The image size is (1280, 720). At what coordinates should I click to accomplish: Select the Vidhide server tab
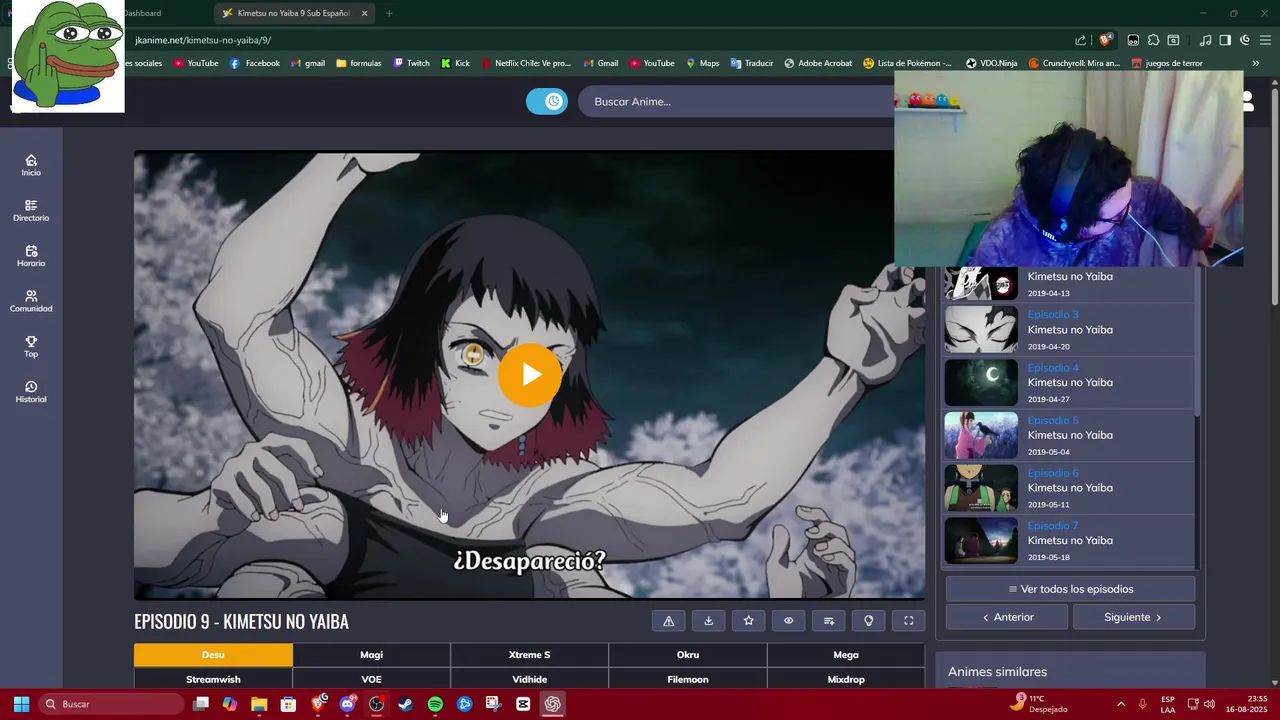pyautogui.click(x=529, y=679)
